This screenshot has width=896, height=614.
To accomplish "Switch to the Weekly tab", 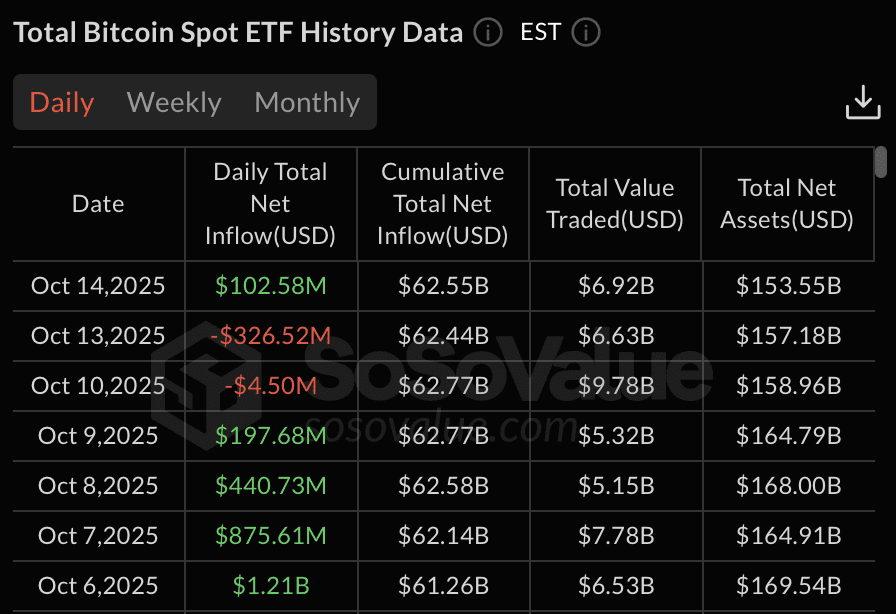I will (174, 102).
